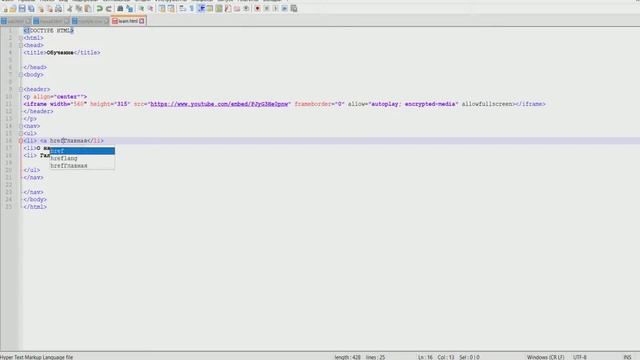Click the Open file folder icon

coord(13,9)
